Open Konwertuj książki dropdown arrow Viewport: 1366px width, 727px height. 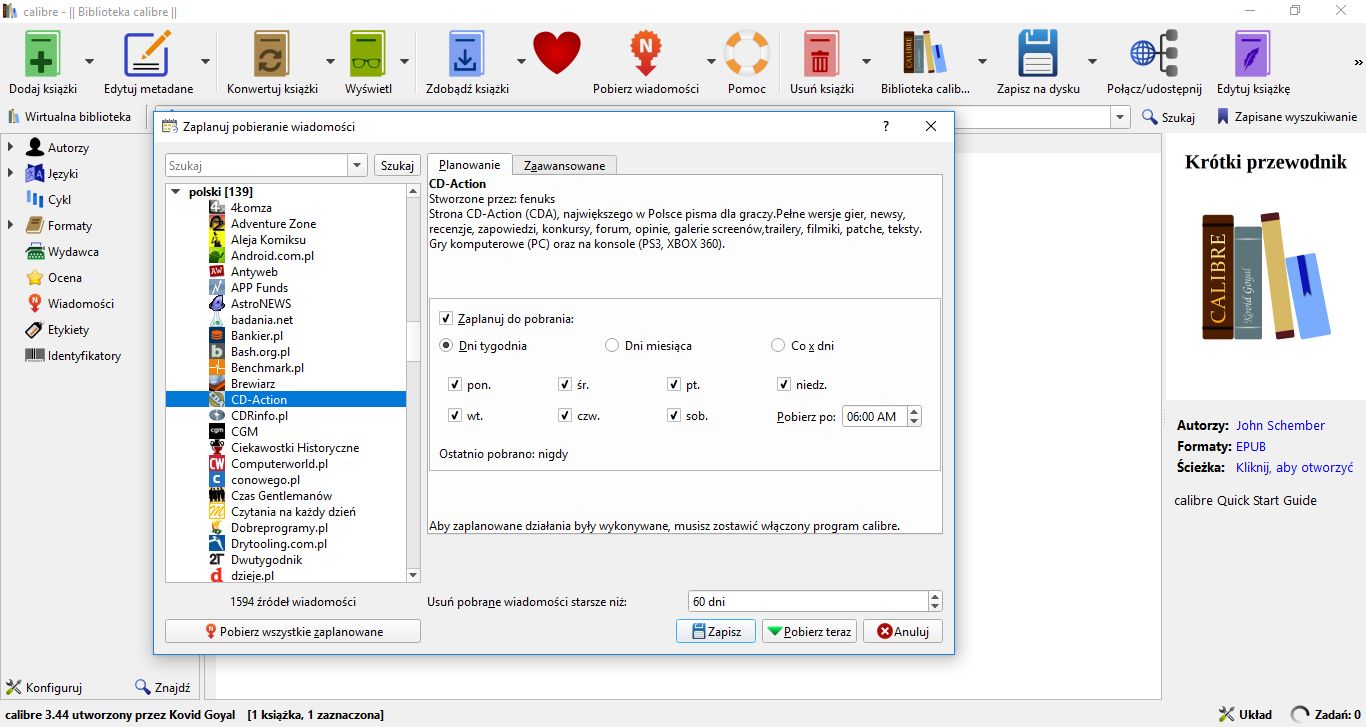[330, 60]
